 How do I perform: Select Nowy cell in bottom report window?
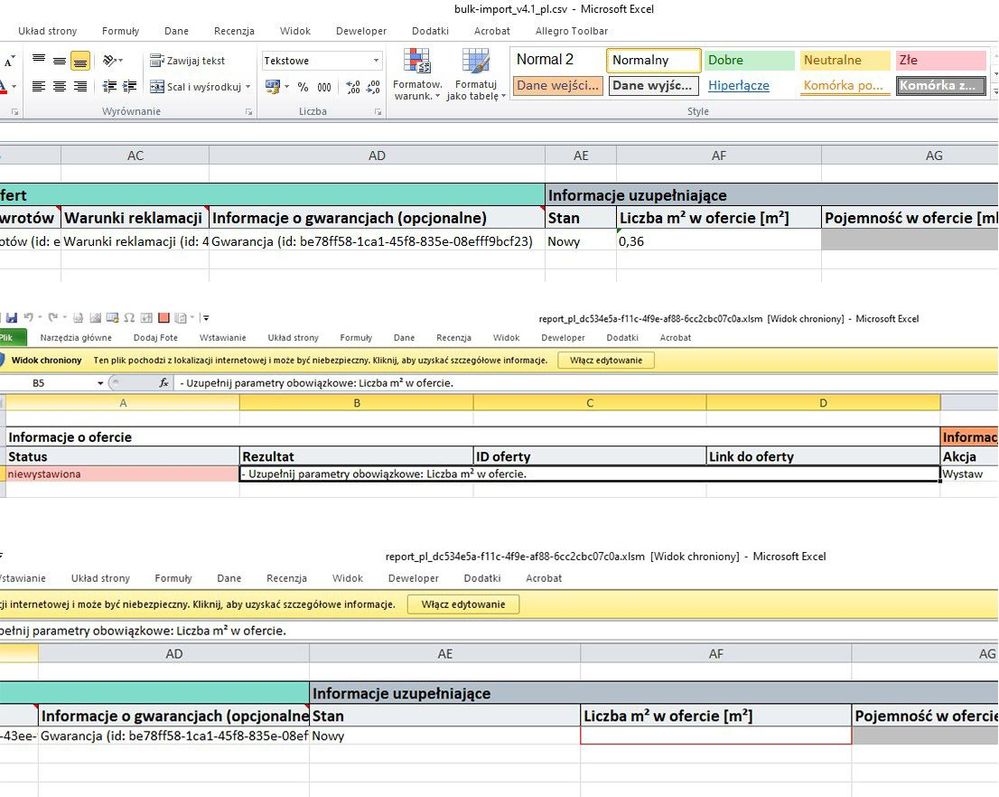(x=445, y=736)
